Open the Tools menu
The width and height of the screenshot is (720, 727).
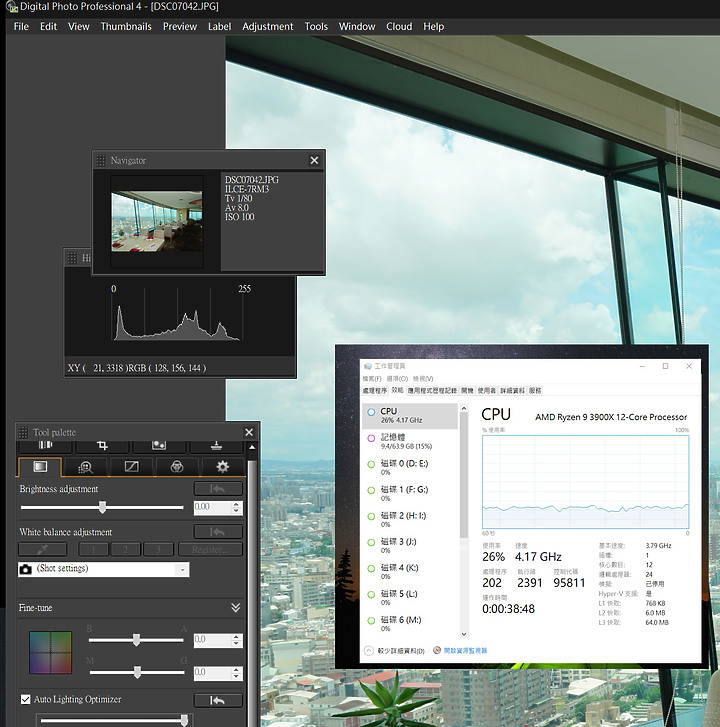tap(316, 26)
